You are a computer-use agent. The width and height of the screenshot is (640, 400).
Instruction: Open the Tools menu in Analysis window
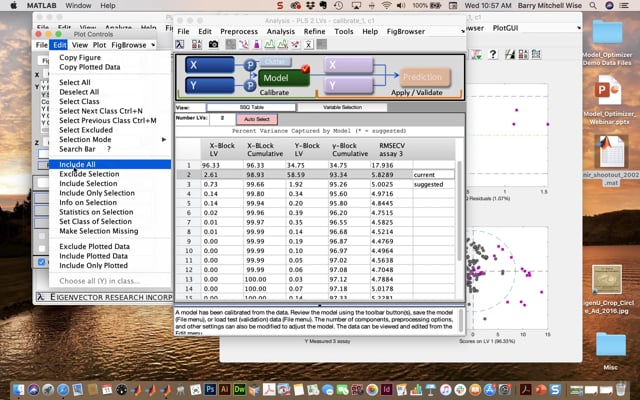[x=344, y=31]
